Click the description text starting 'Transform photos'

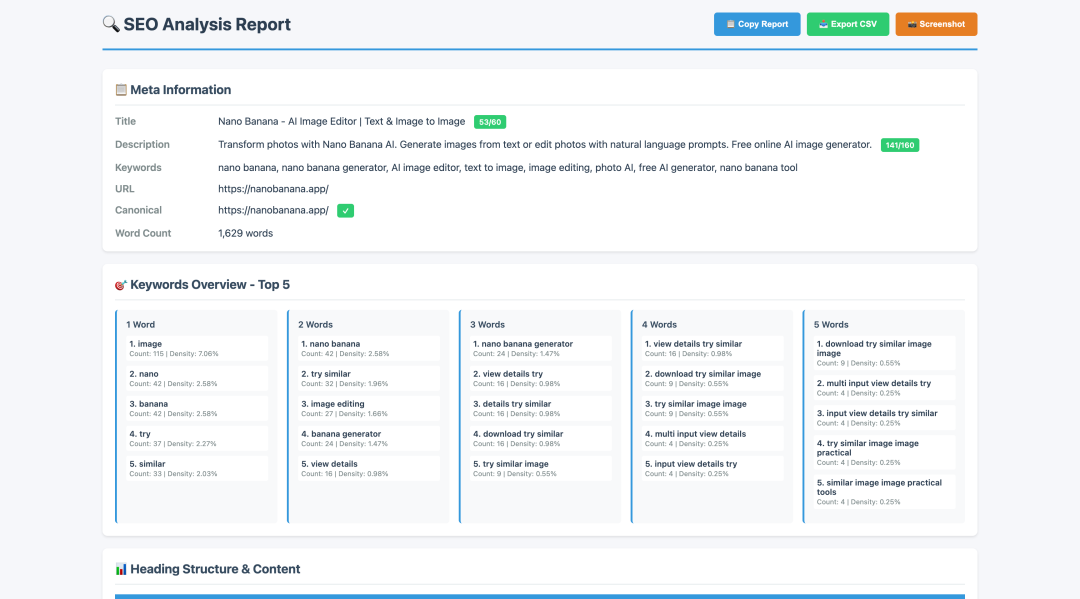pyautogui.click(x=545, y=145)
